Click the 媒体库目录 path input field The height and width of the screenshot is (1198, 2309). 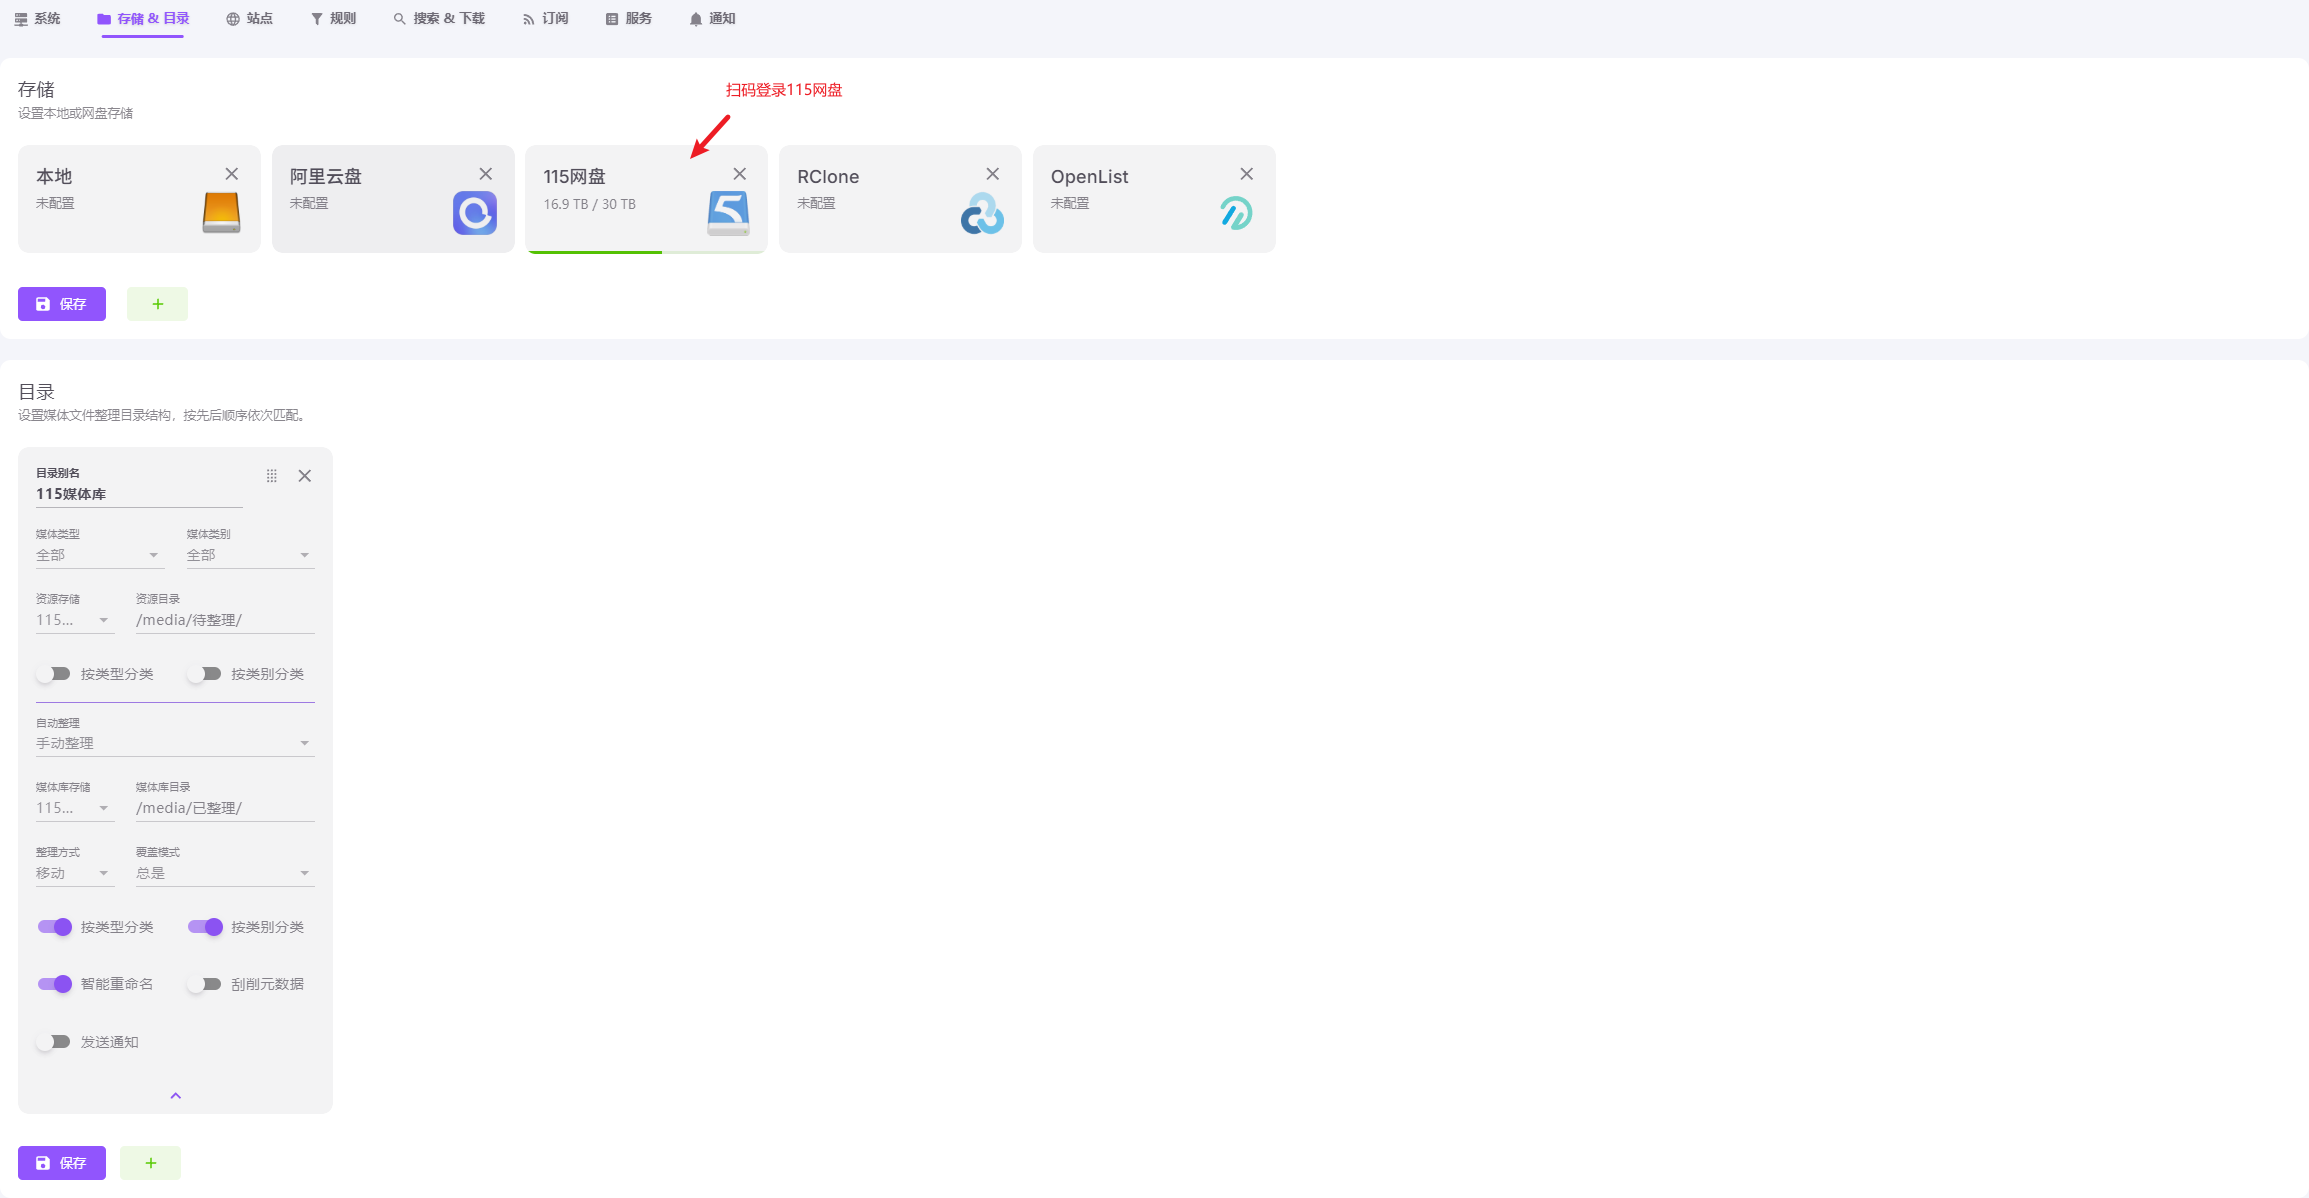point(224,808)
